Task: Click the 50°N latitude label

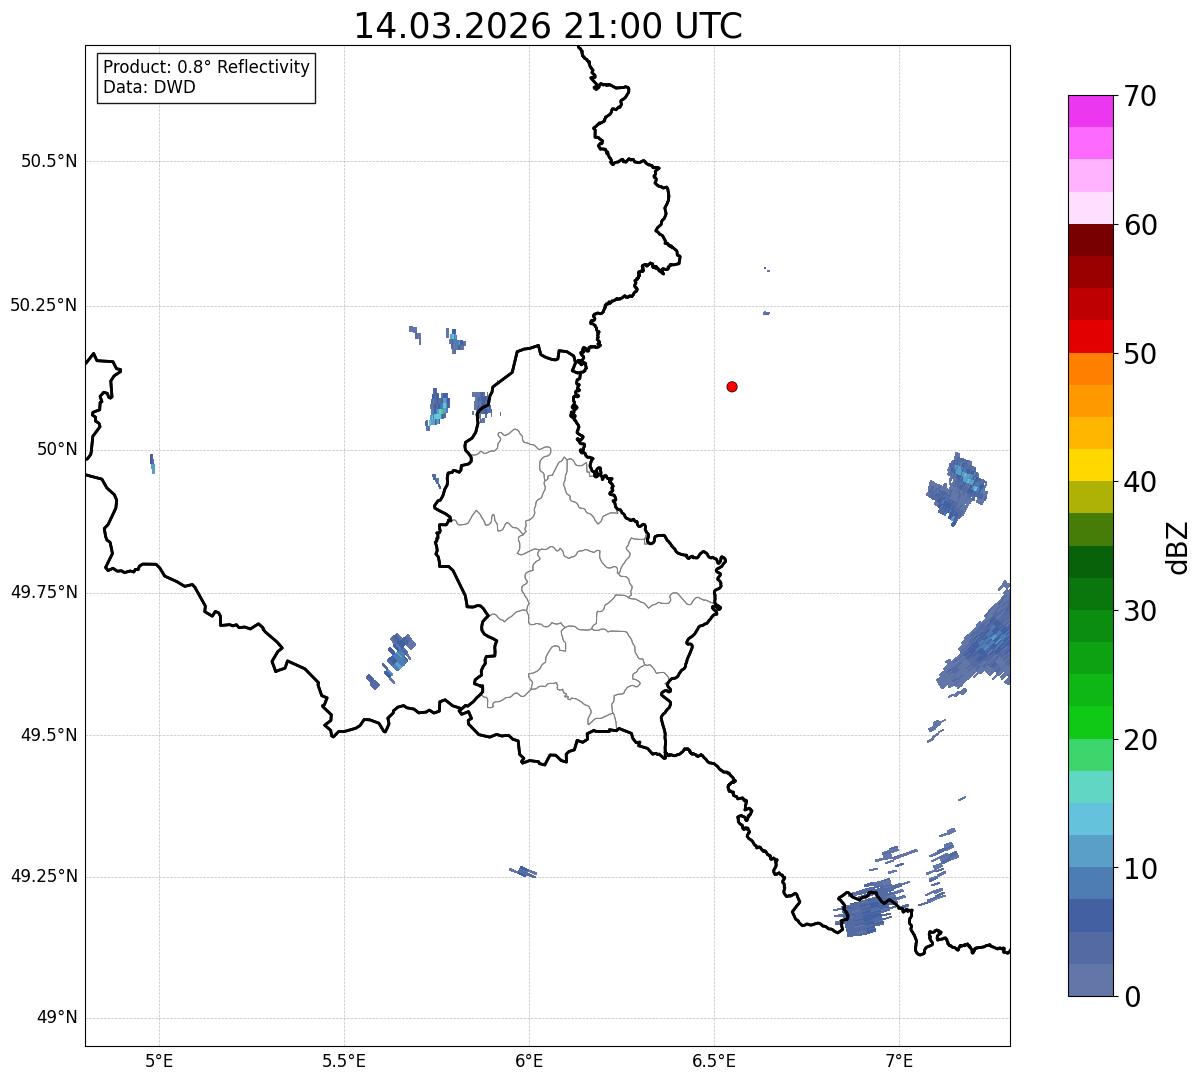Action: [x=57, y=449]
